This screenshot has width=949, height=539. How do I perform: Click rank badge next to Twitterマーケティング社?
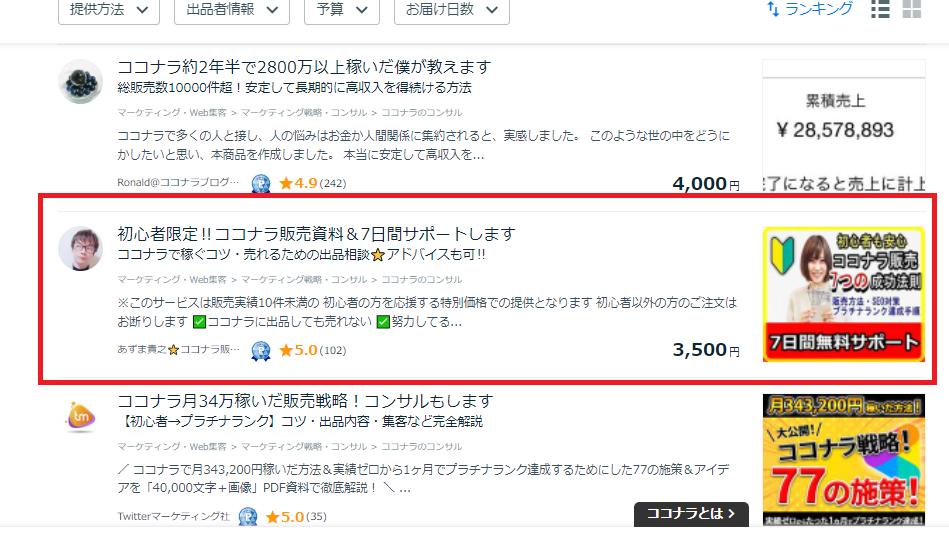click(248, 517)
